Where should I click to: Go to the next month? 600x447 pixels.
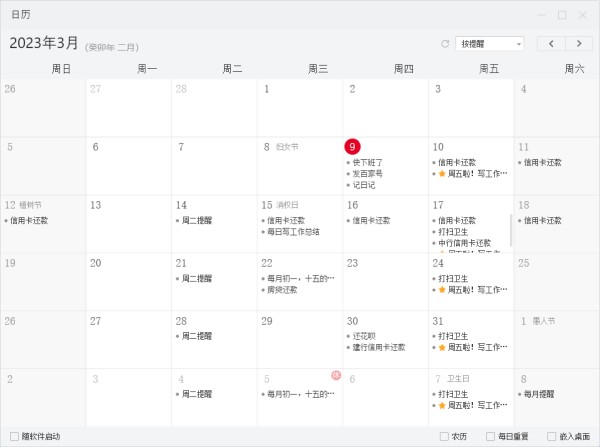[579, 44]
